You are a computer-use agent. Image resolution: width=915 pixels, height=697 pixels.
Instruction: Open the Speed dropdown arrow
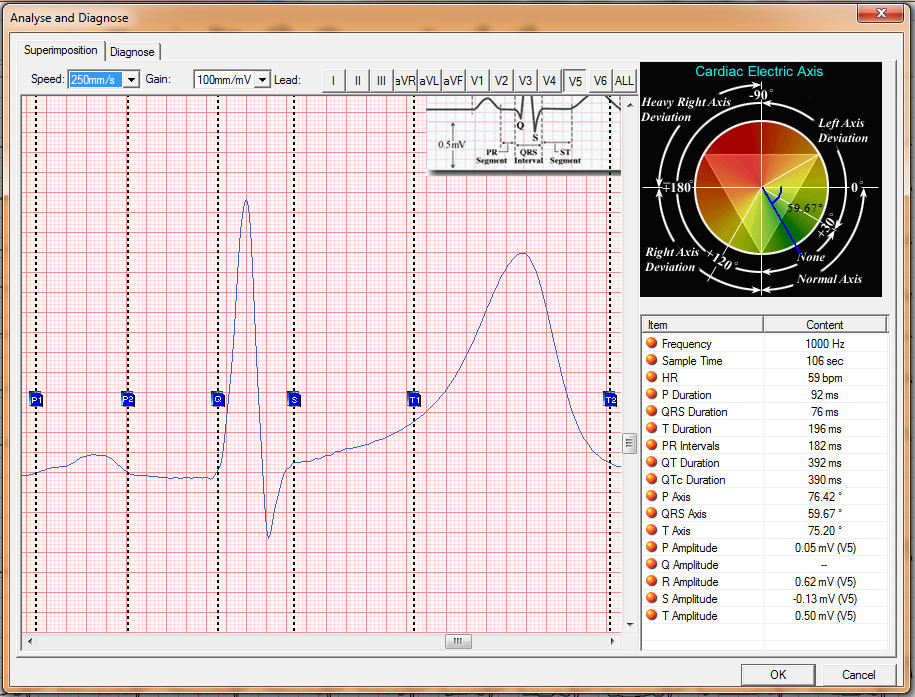tap(132, 79)
